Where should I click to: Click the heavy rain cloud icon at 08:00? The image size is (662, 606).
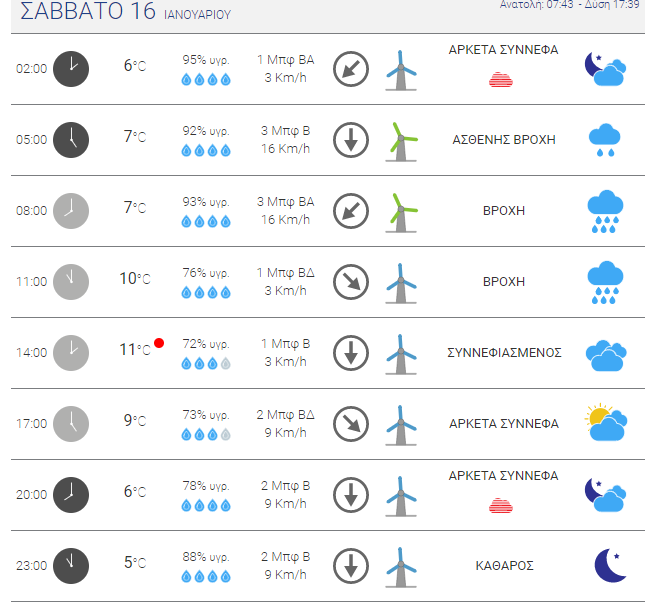[605, 211]
